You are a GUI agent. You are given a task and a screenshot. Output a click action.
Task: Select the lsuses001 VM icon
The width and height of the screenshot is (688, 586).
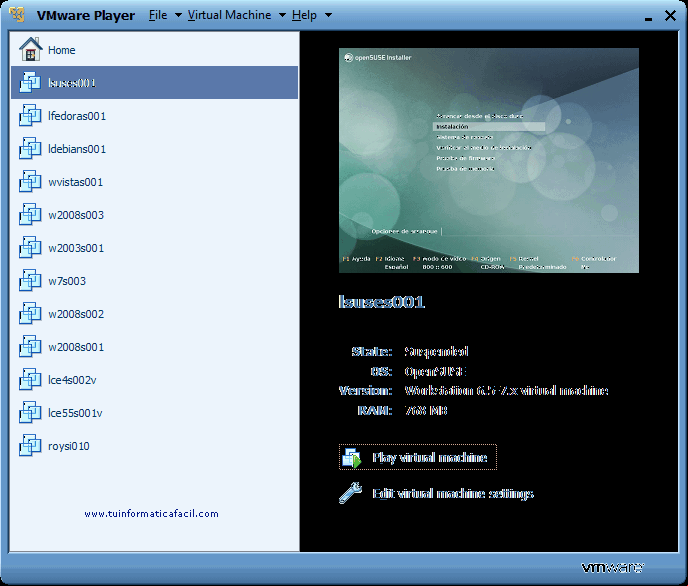[x=30, y=82]
